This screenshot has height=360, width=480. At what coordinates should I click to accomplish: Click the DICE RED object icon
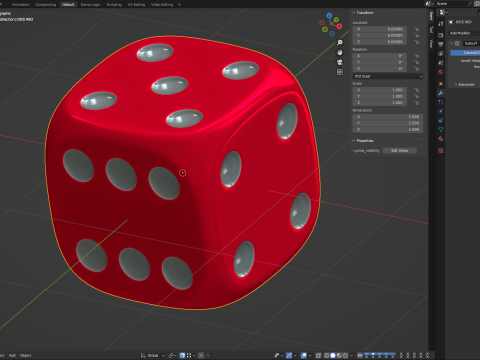451,22
